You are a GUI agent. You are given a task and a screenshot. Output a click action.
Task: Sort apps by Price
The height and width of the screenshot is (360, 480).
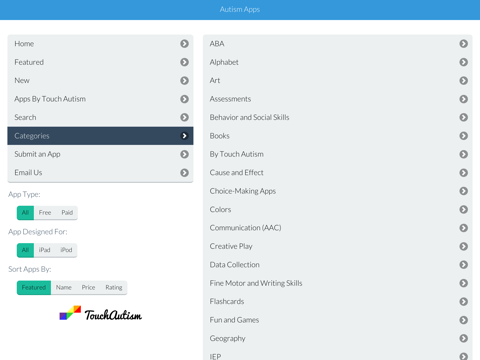(x=88, y=287)
